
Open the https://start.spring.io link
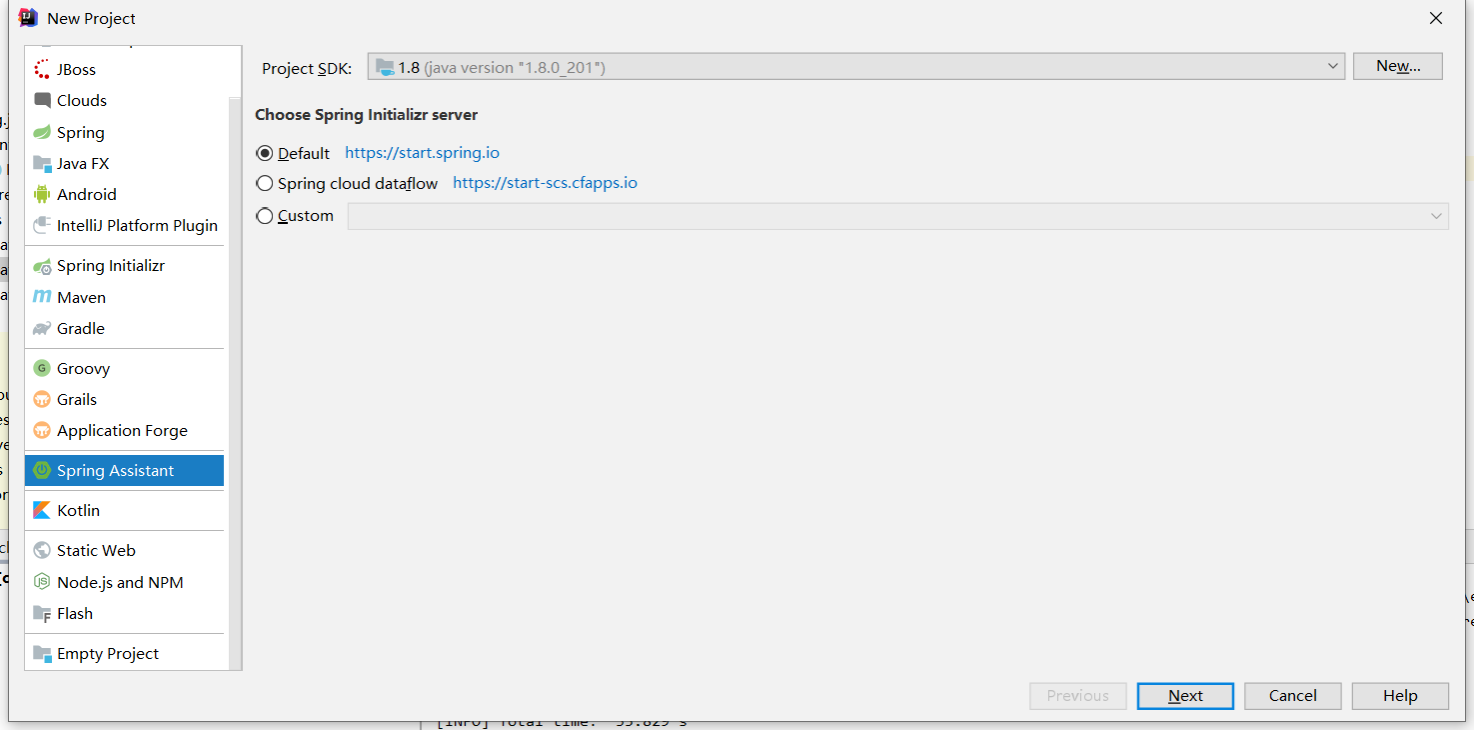(422, 153)
